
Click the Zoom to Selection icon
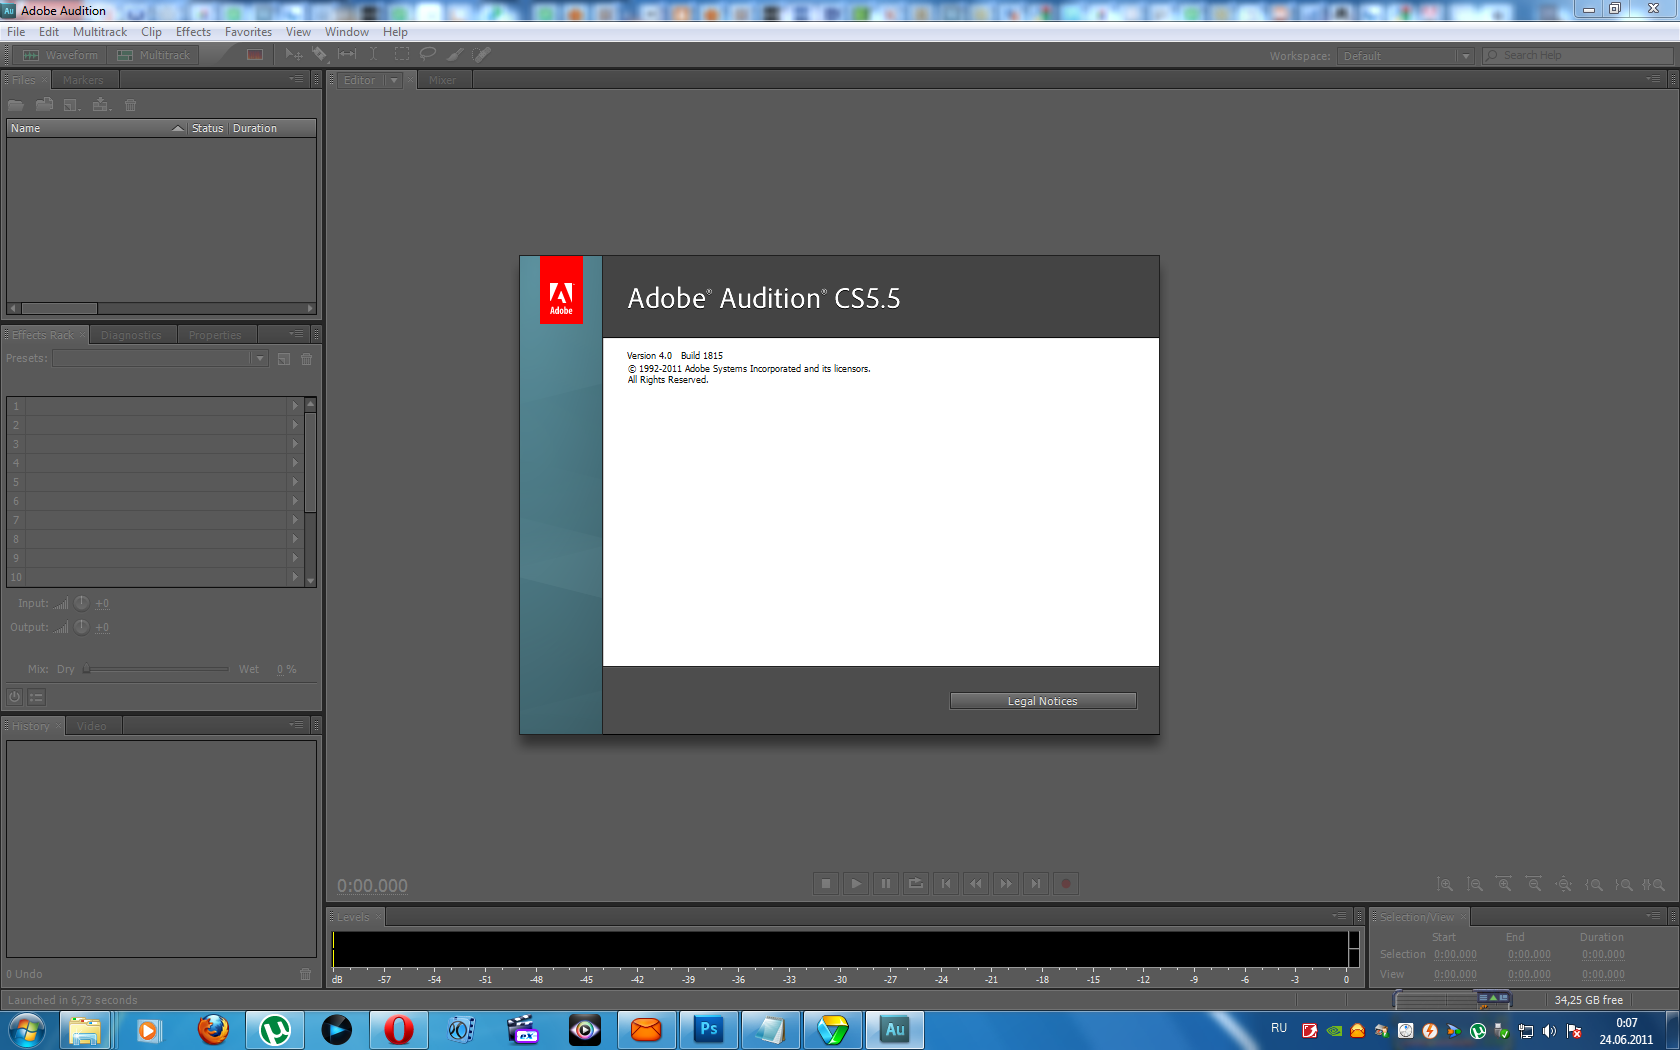1654,885
